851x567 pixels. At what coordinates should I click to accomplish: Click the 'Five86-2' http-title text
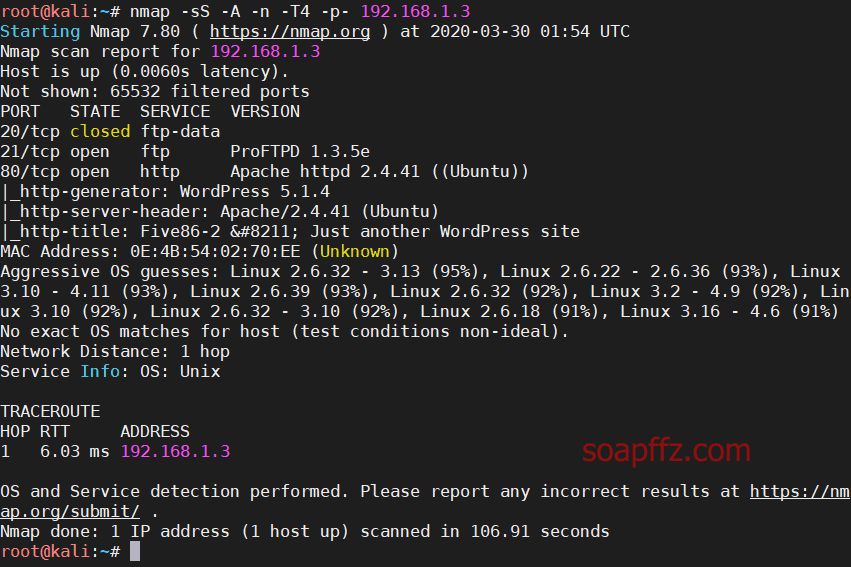[180, 231]
